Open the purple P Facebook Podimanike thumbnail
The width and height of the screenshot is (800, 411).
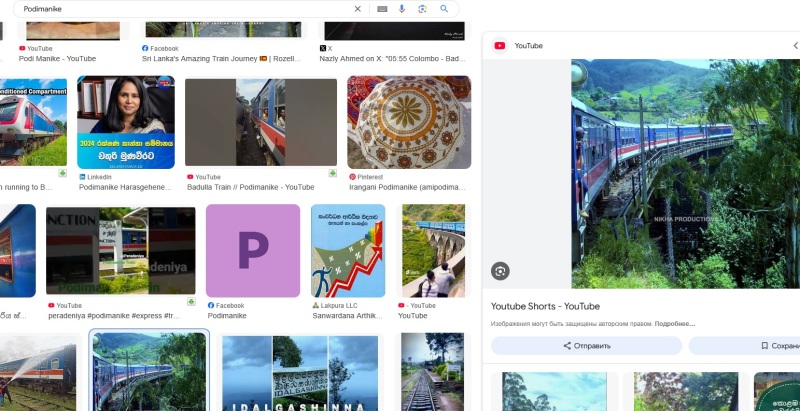253,251
